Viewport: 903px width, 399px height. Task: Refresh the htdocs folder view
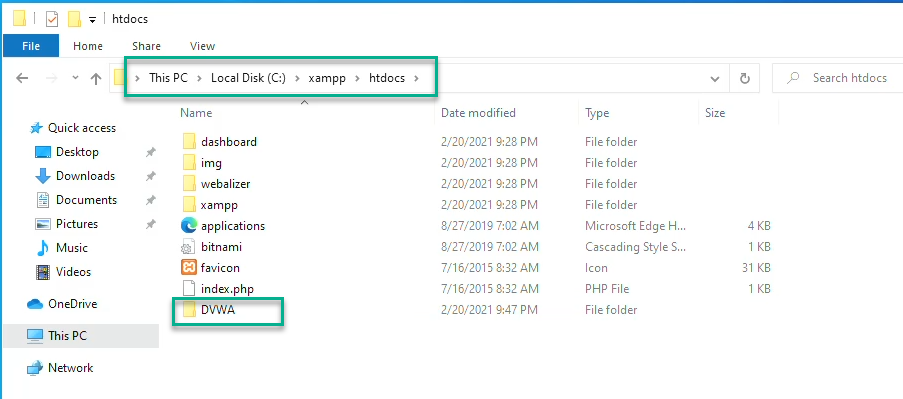745,78
